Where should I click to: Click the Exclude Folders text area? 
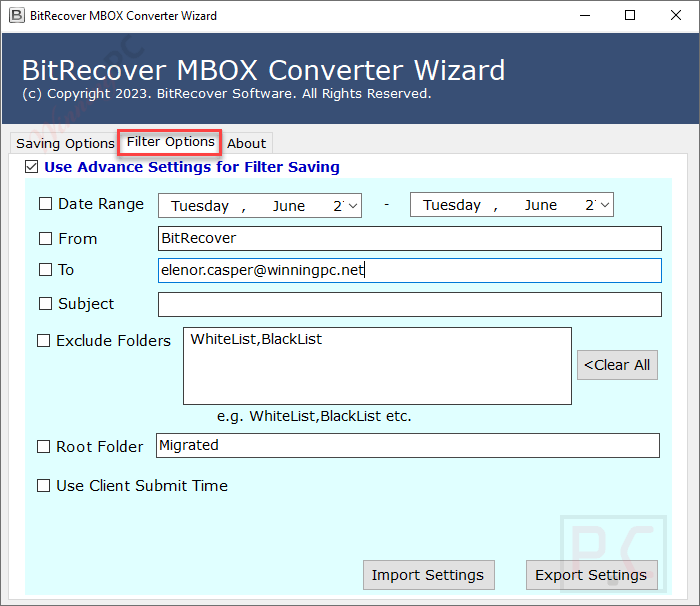(377, 366)
